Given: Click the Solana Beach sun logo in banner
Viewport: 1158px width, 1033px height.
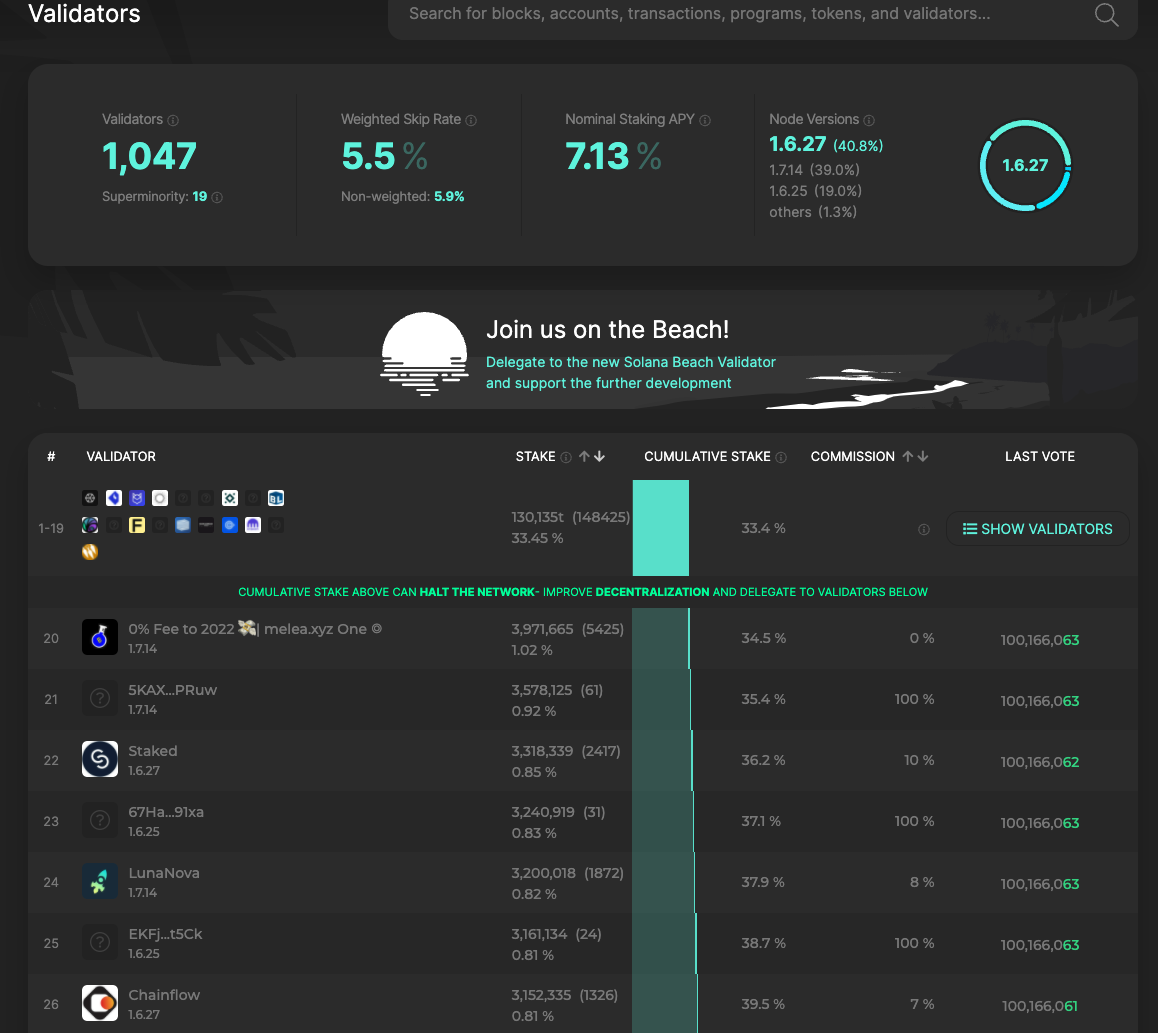Looking at the screenshot, I should tap(424, 354).
